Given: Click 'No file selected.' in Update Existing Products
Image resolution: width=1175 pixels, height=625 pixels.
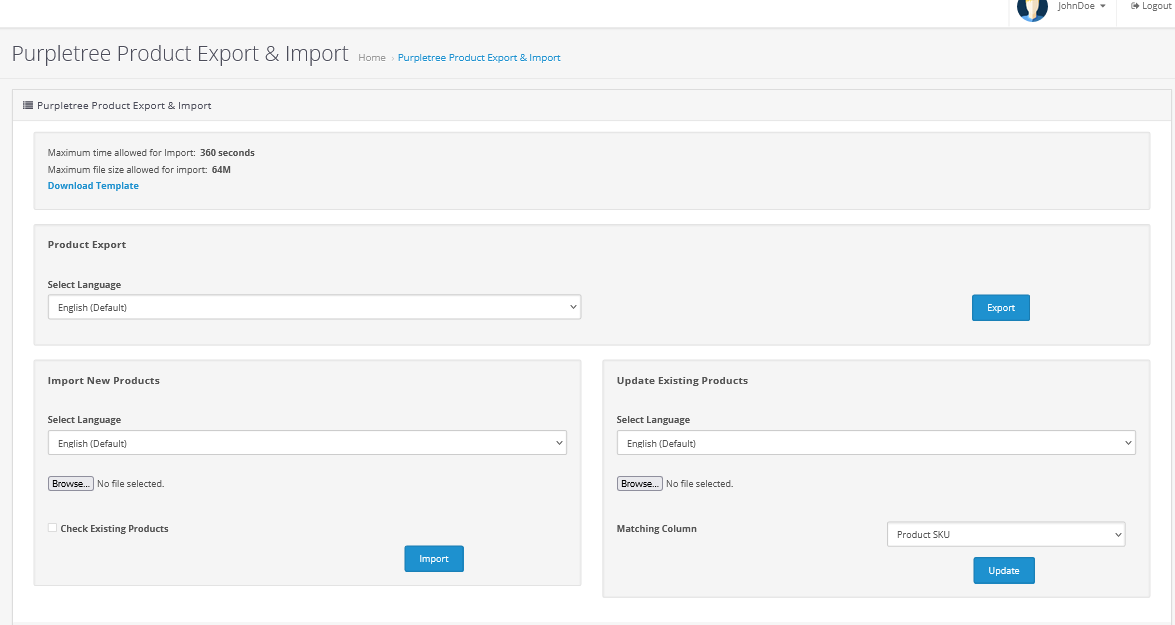Looking at the screenshot, I should 699,484.
